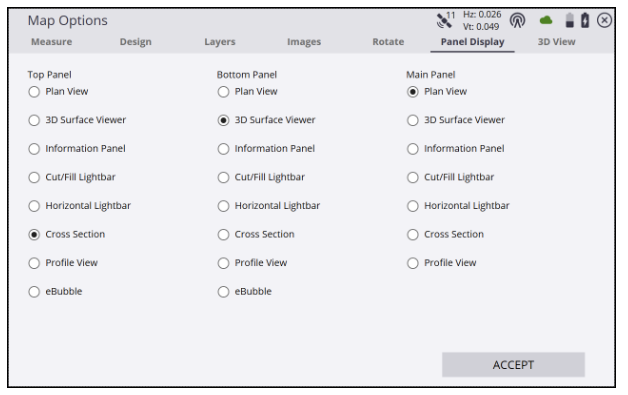Click the ACCEPT button
628x395 pixels.
(513, 365)
